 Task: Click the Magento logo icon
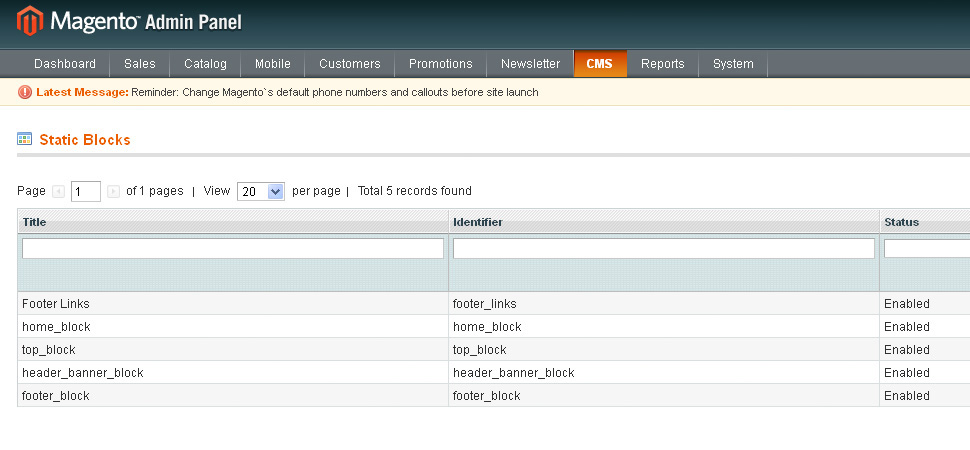[30, 21]
